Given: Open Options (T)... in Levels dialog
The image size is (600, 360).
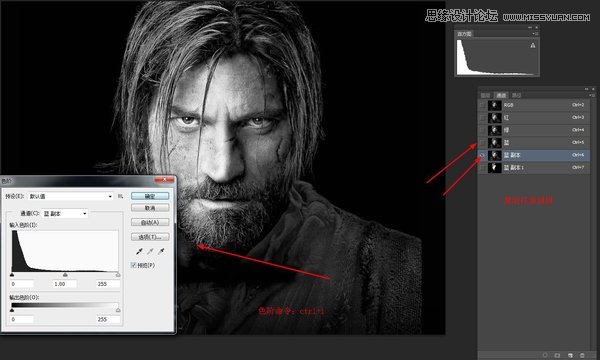Looking at the screenshot, I should pyautogui.click(x=150, y=237).
